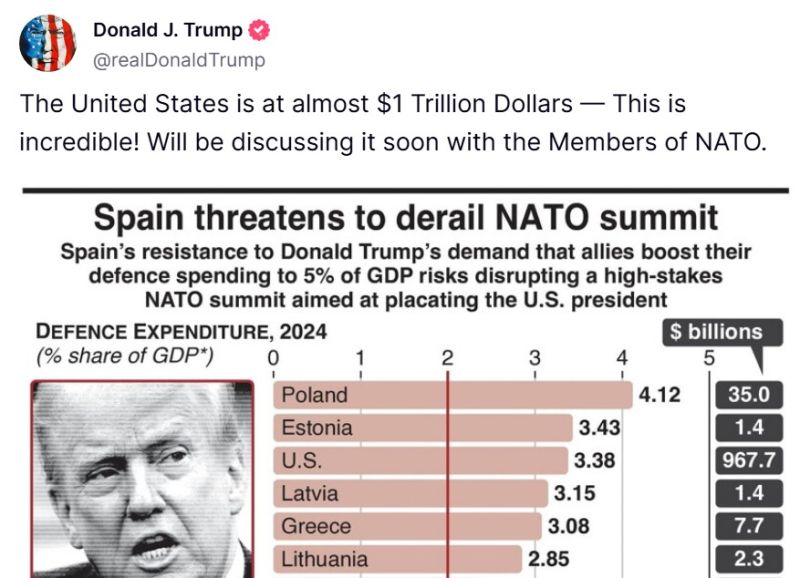Open Donald J. Trump's profile avatar
The width and height of the screenshot is (800, 578).
tap(47, 43)
